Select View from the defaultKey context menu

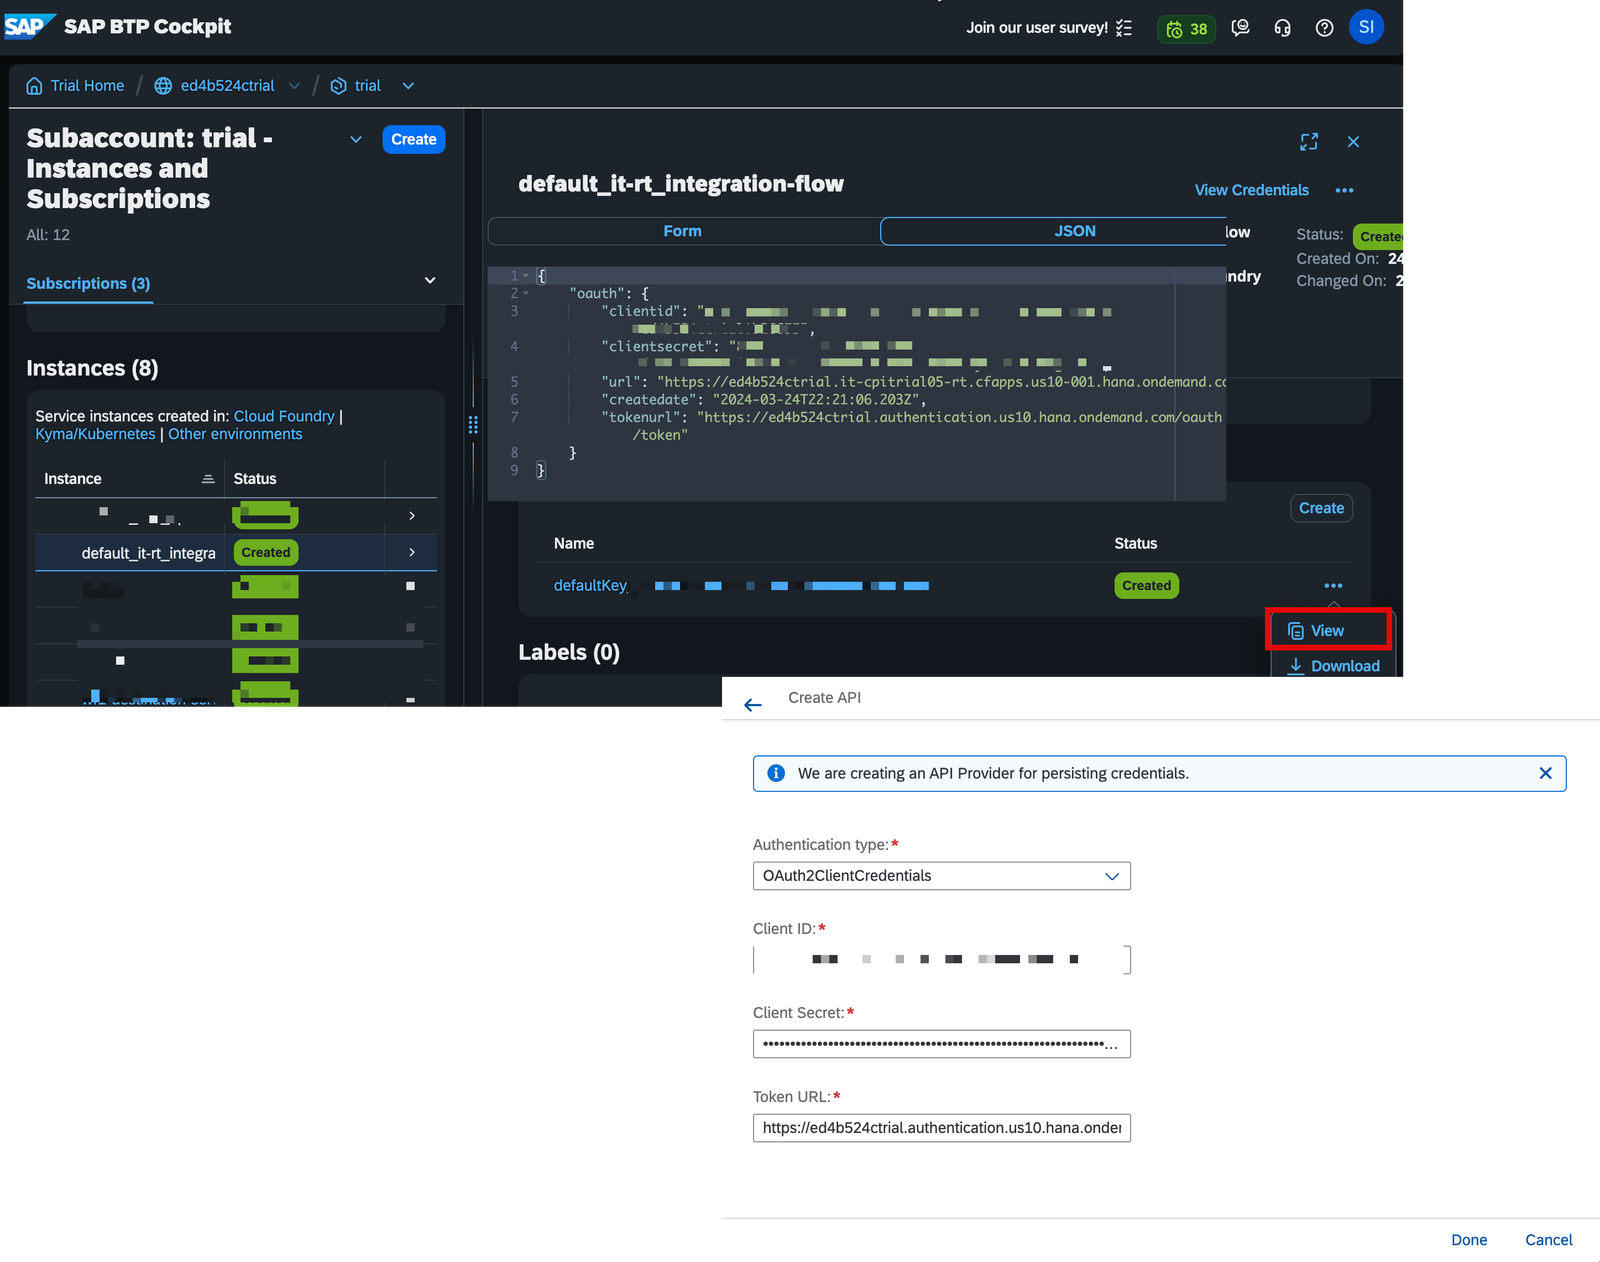tap(1328, 630)
